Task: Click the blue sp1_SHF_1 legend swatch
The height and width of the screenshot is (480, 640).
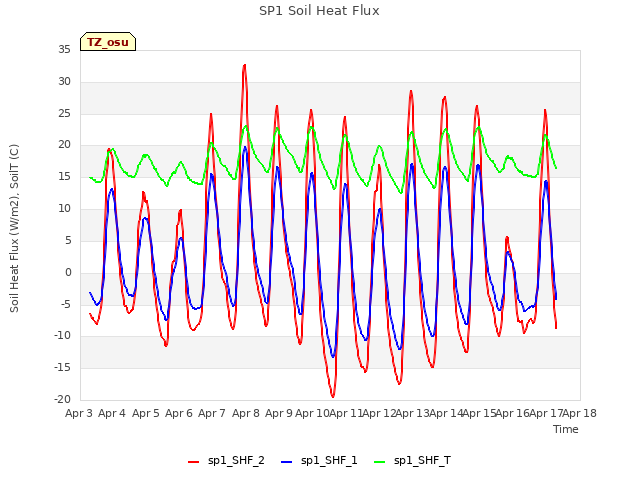Action: (287, 462)
